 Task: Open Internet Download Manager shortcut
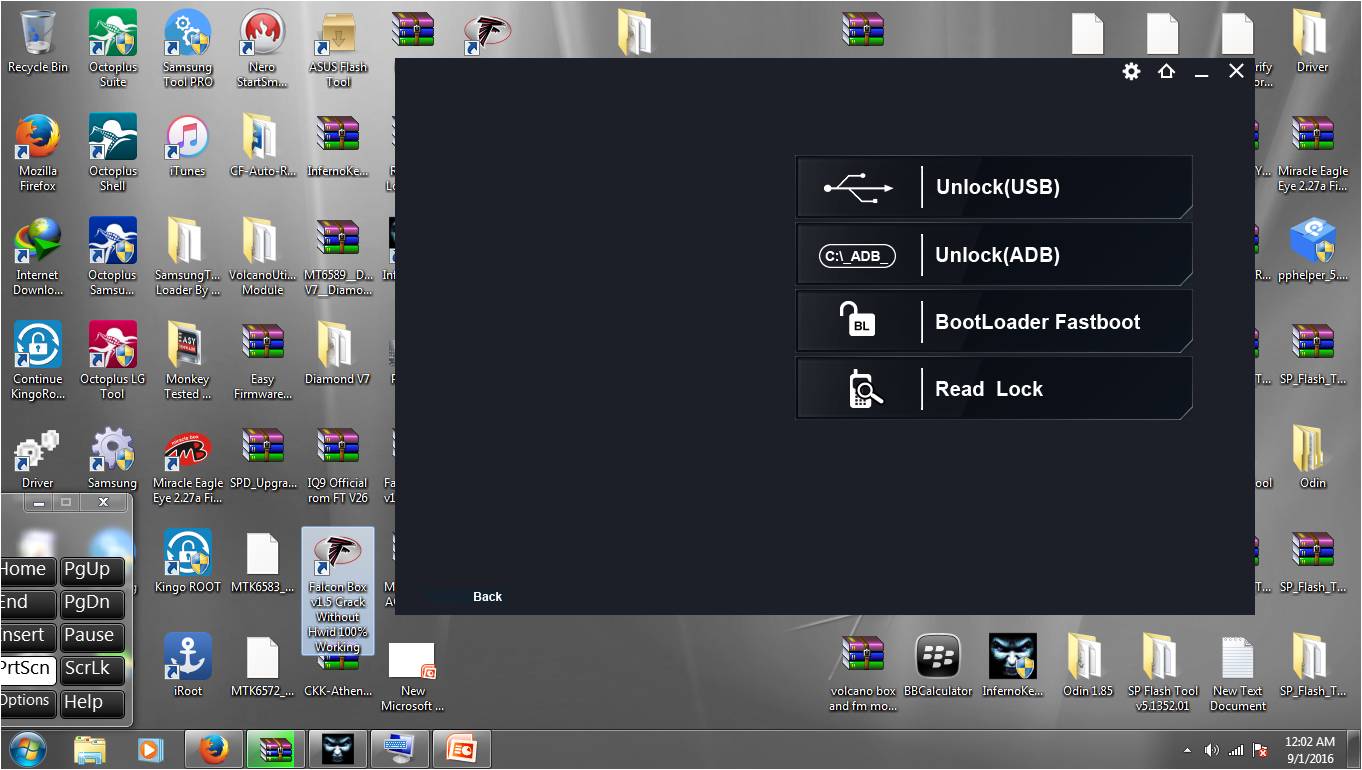(38, 257)
